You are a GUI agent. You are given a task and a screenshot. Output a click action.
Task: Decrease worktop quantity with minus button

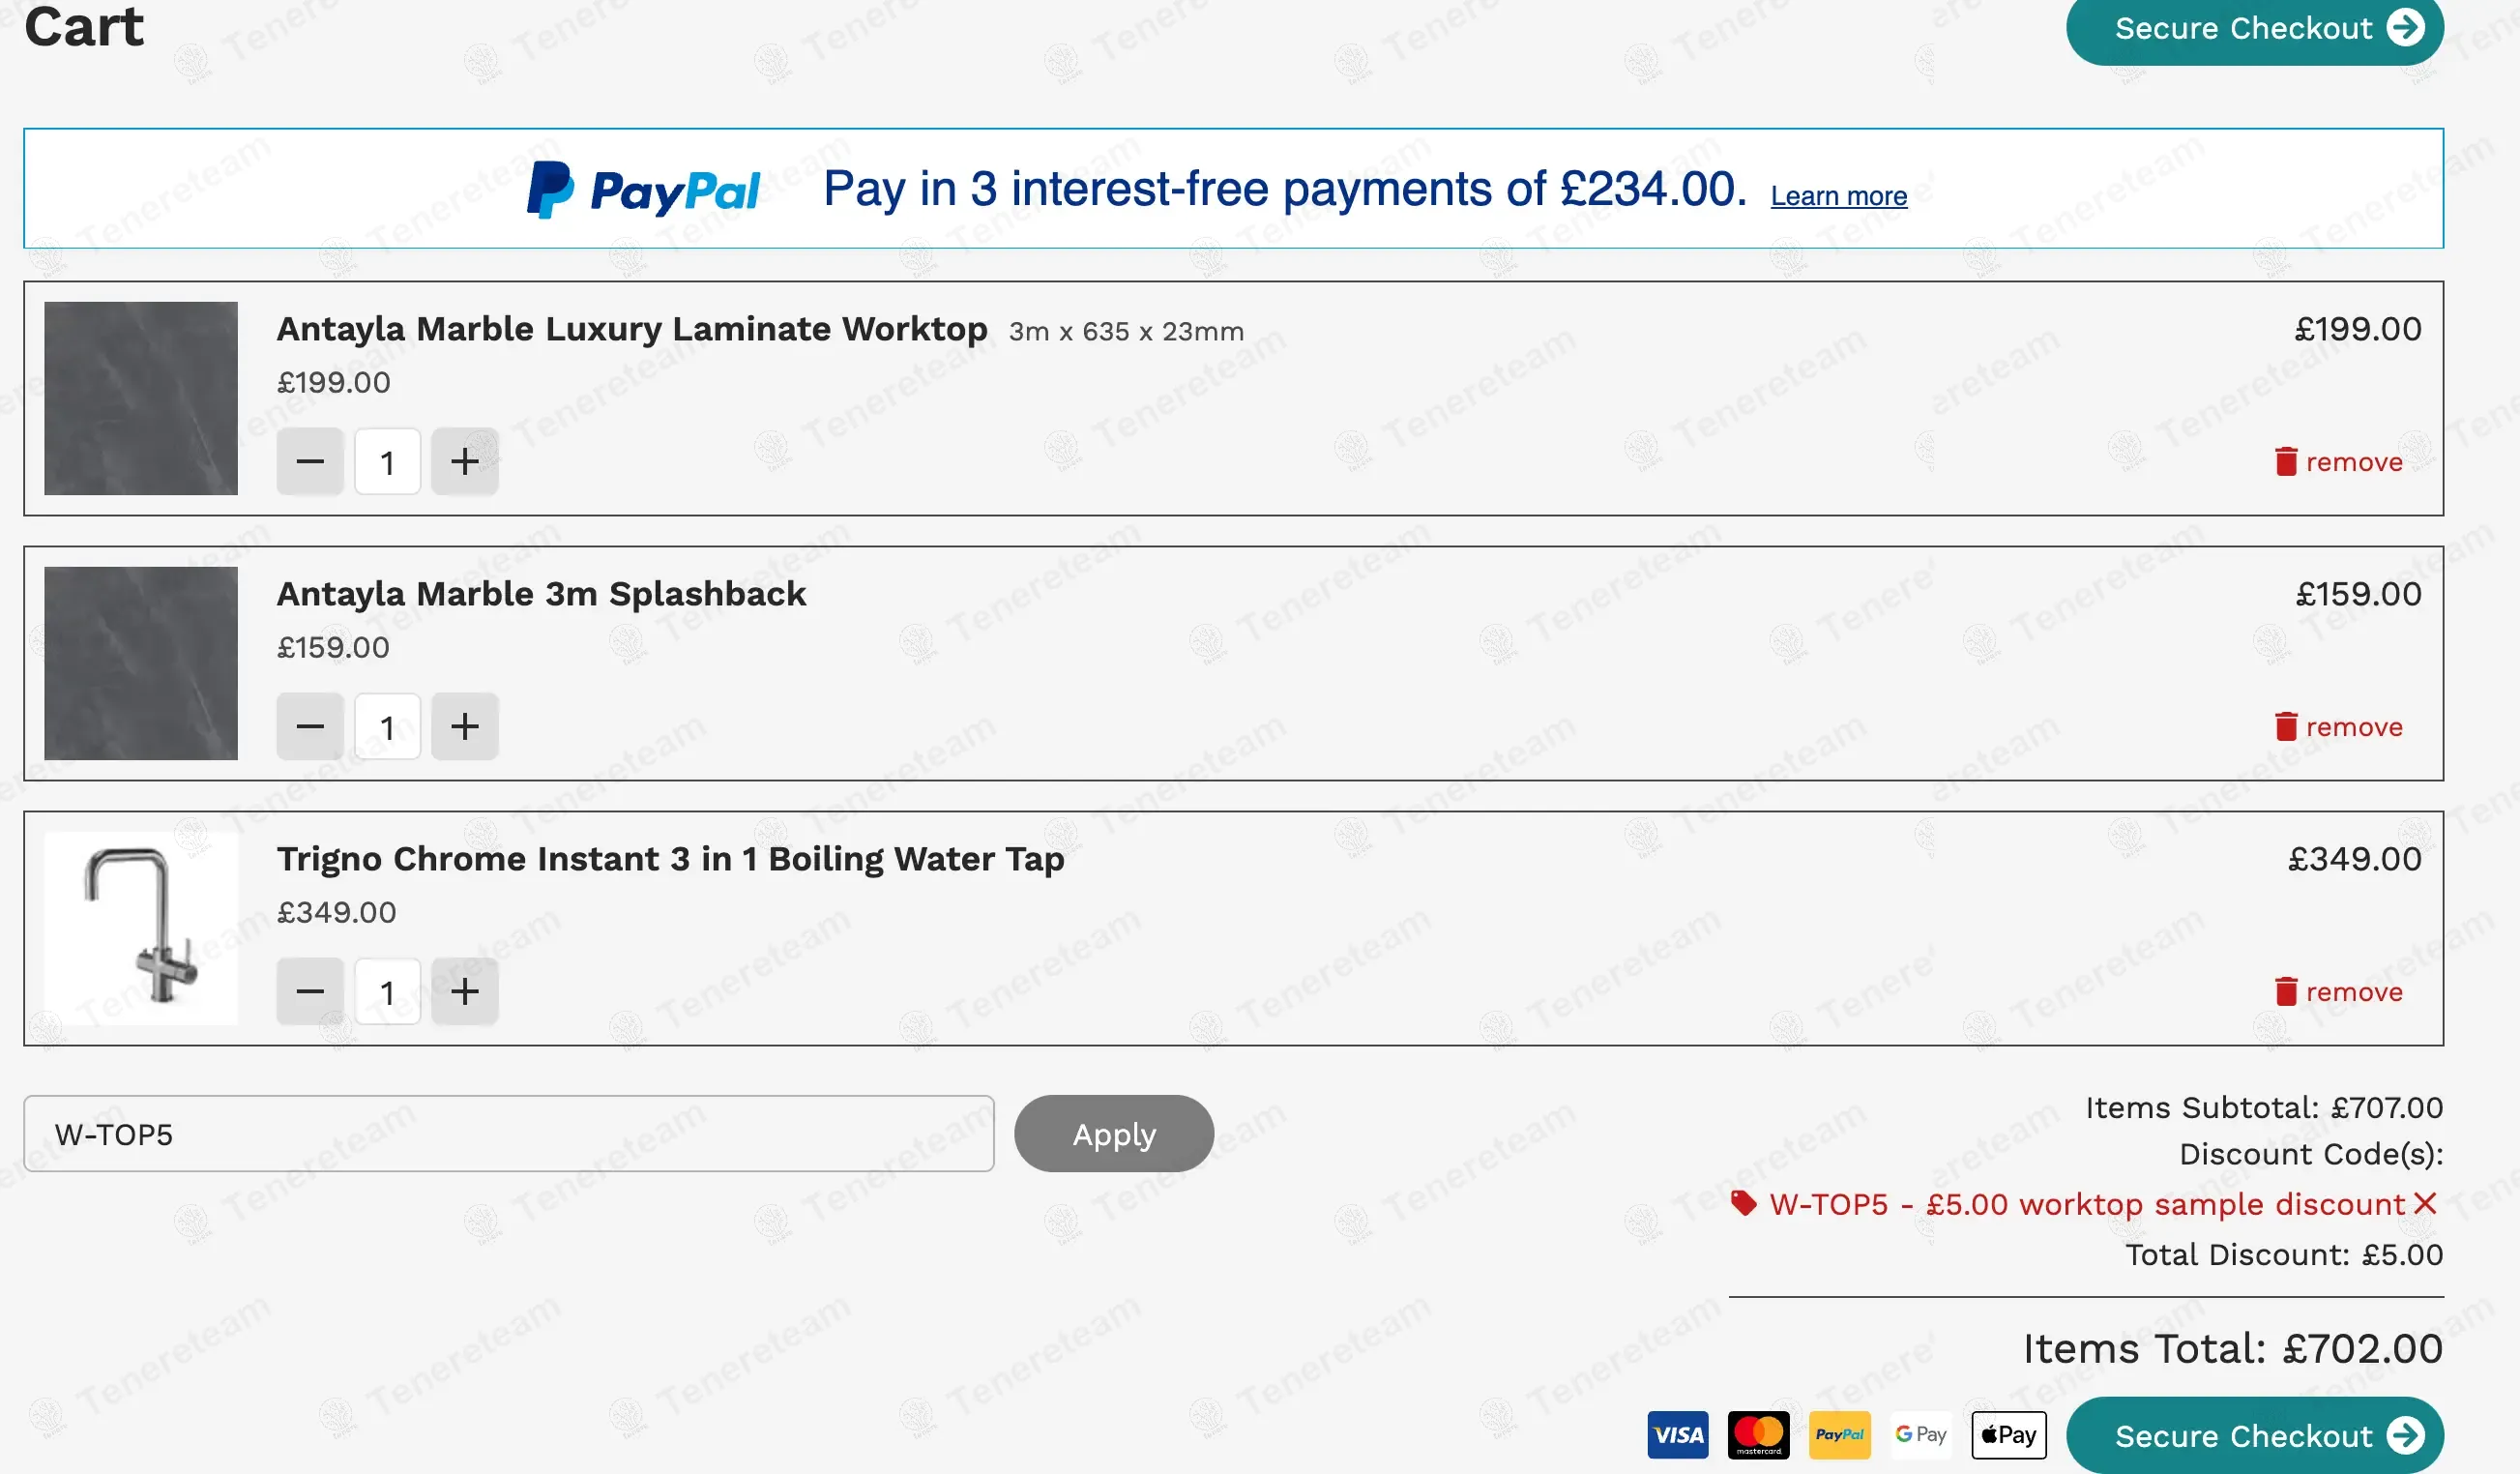click(310, 462)
